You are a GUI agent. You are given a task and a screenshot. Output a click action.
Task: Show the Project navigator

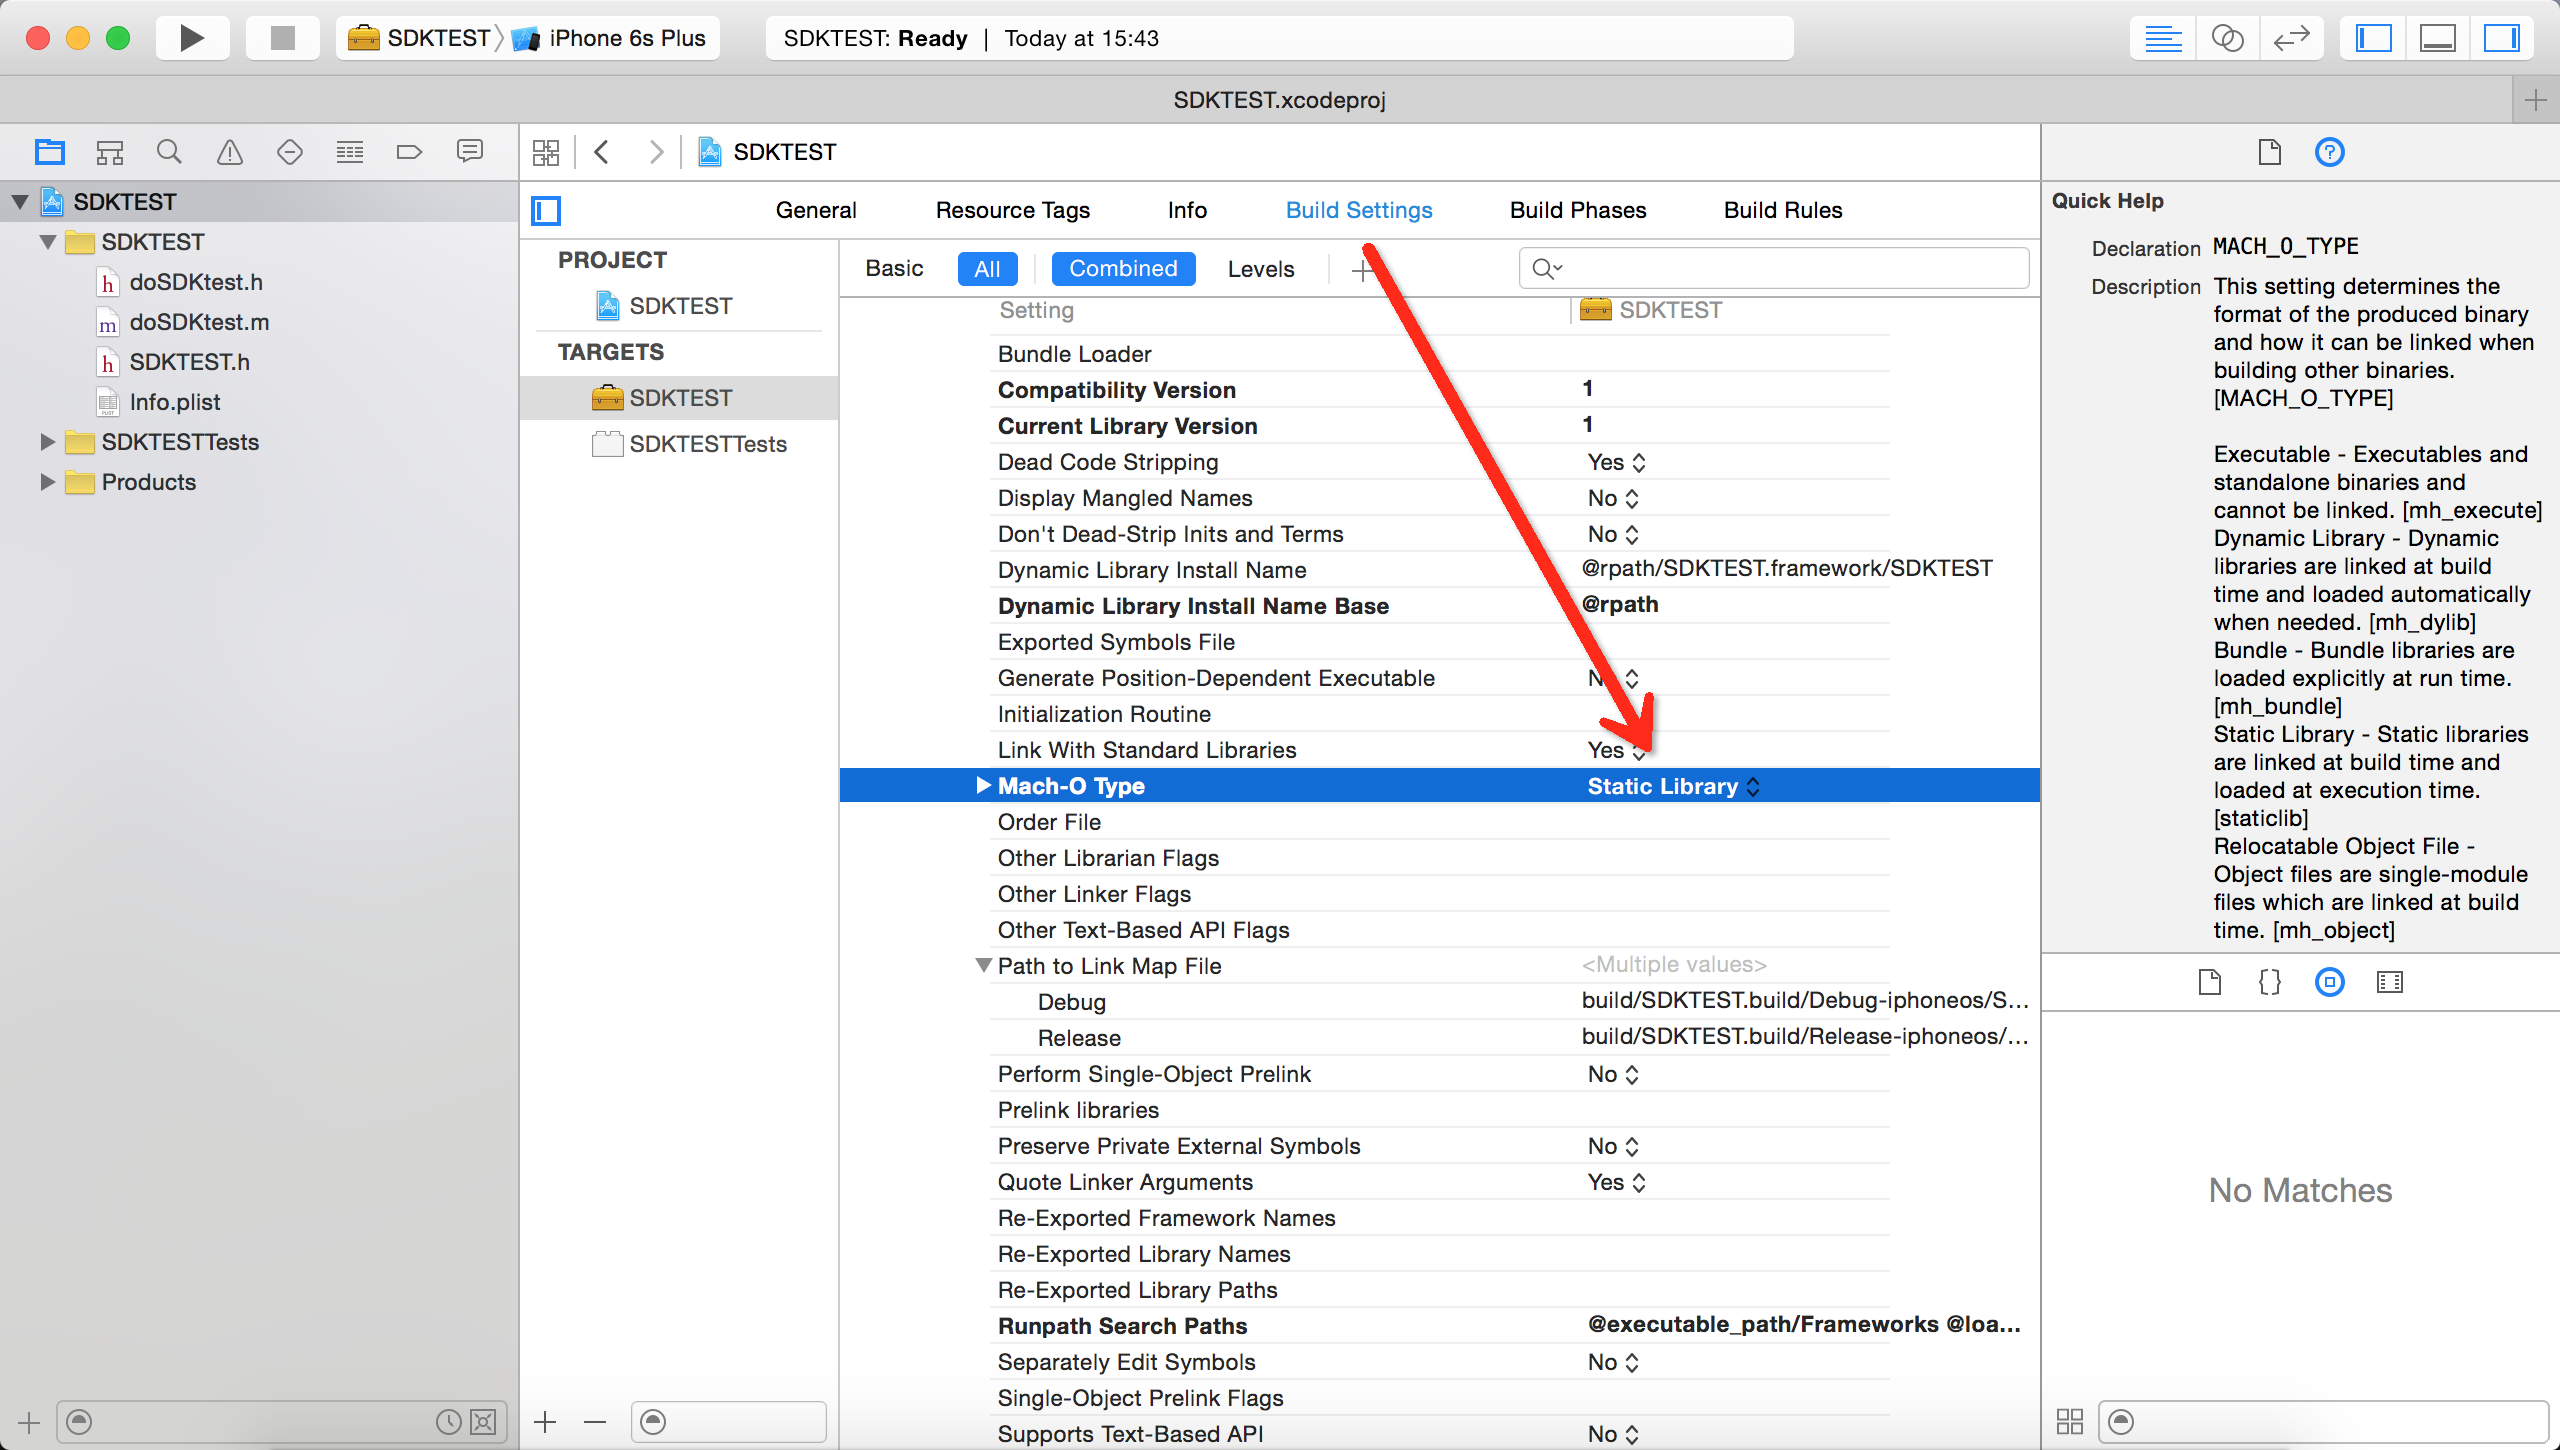point(50,152)
